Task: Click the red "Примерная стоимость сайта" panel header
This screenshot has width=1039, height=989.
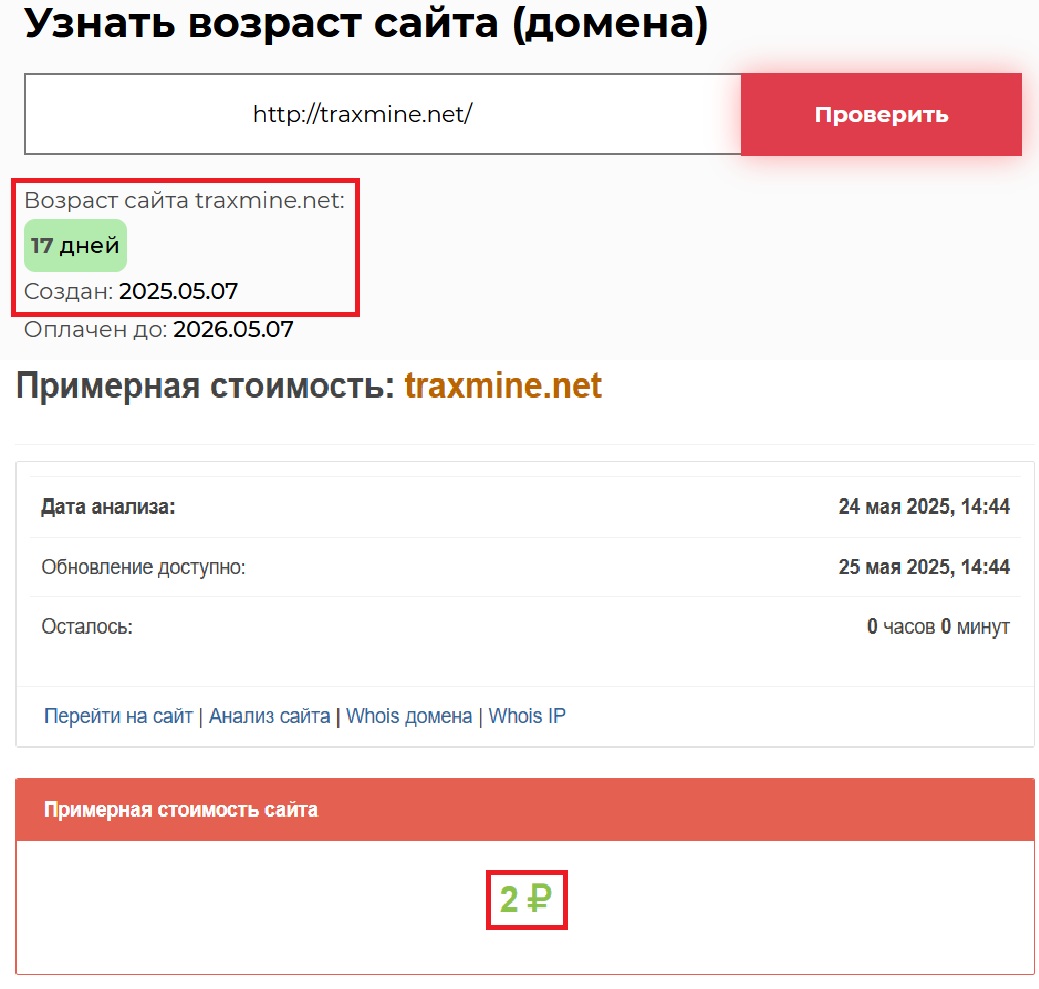Action: tap(181, 810)
